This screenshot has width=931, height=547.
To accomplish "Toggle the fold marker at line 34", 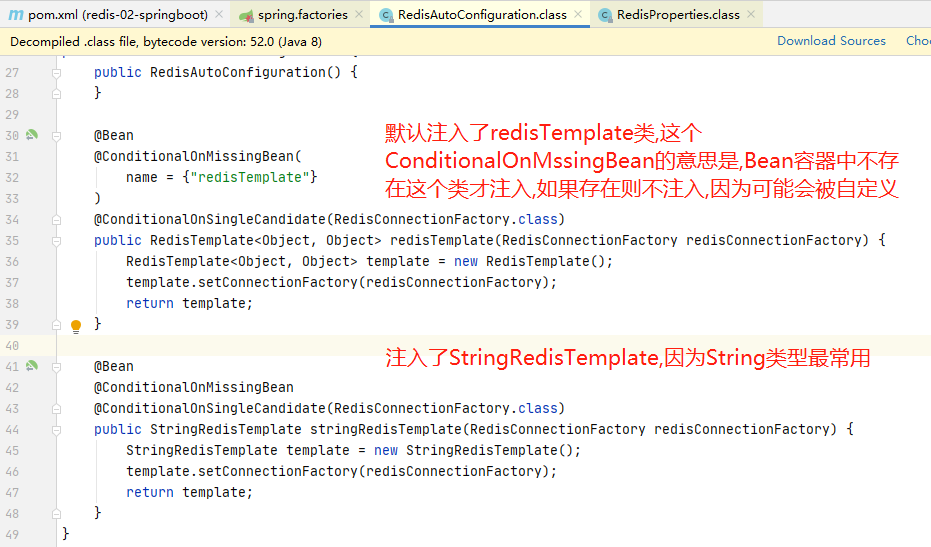I will [56, 220].
